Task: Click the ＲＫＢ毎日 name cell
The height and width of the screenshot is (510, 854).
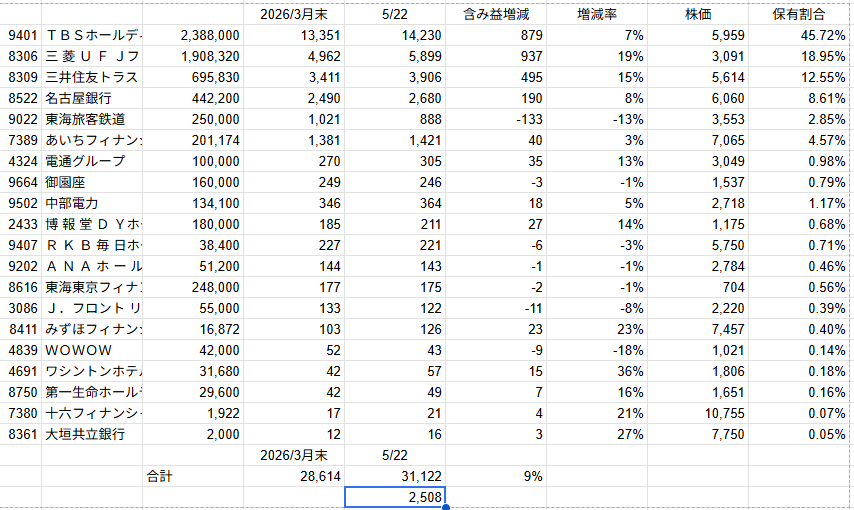Action: [x=92, y=245]
